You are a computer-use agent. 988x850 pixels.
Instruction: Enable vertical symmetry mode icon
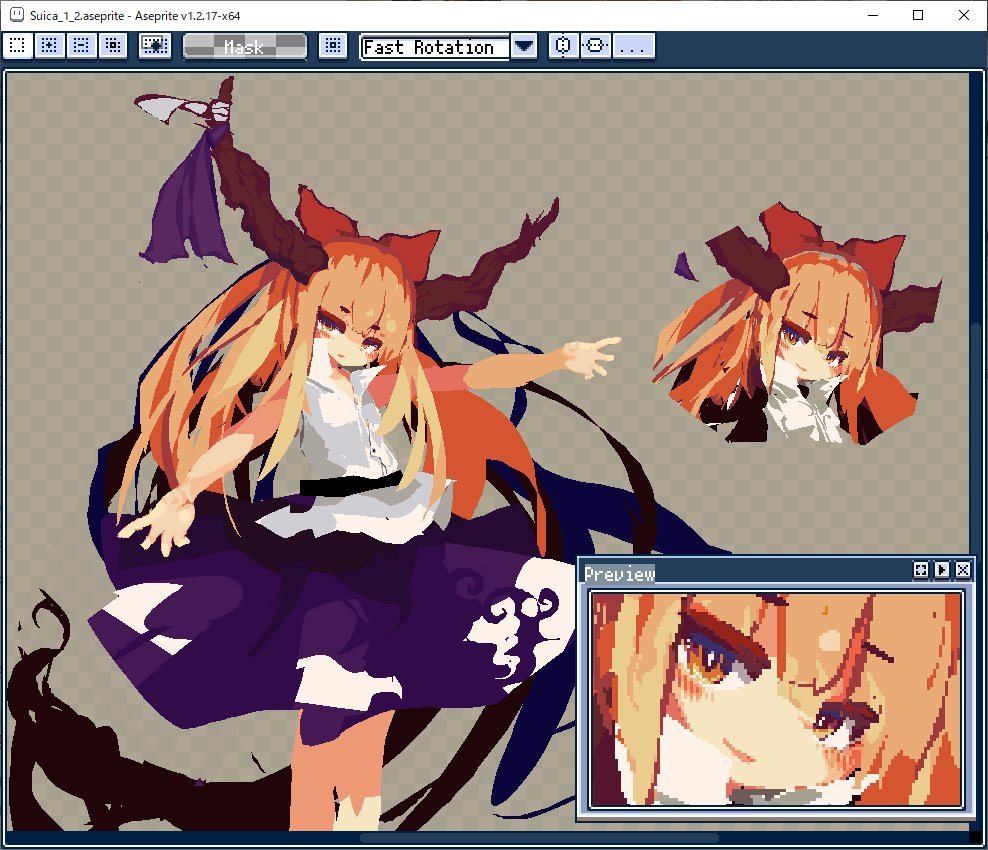pyautogui.click(x=563, y=46)
